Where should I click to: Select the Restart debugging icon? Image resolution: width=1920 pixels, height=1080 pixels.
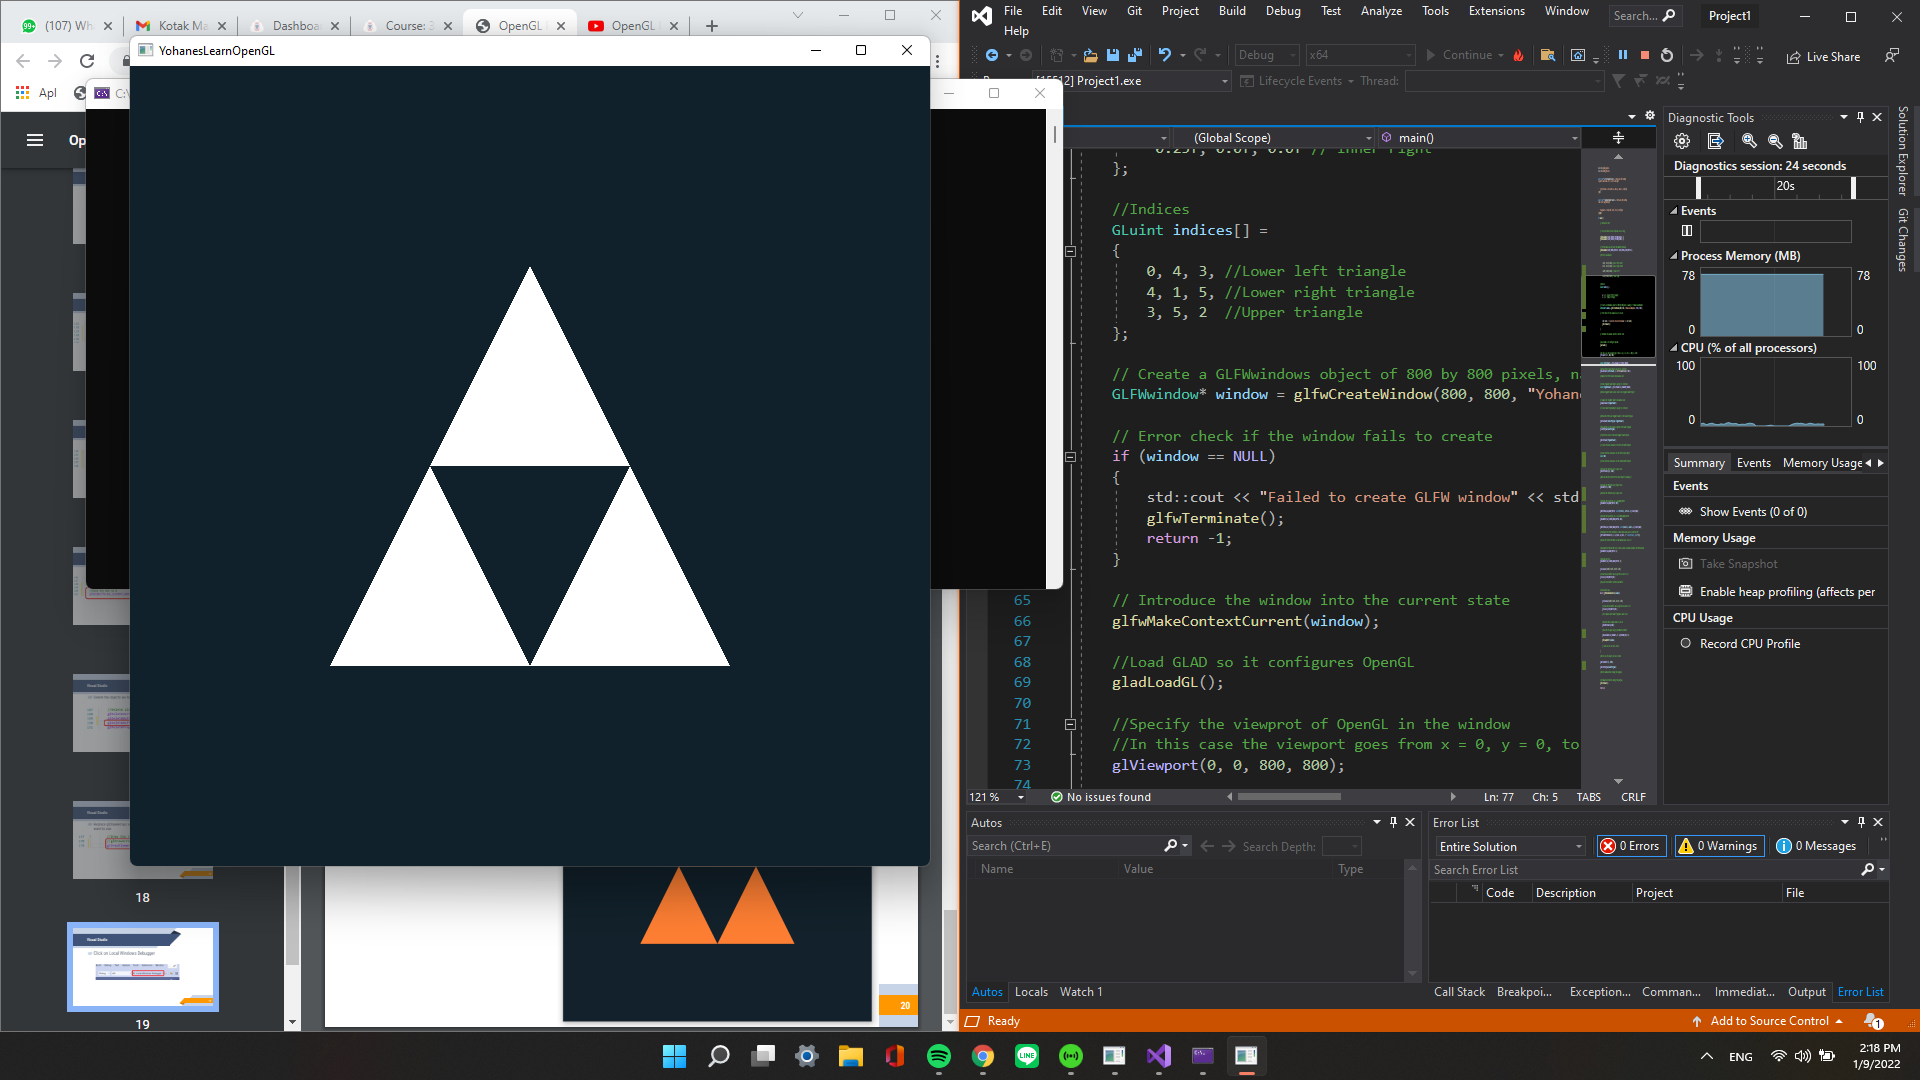[x=1667, y=55]
